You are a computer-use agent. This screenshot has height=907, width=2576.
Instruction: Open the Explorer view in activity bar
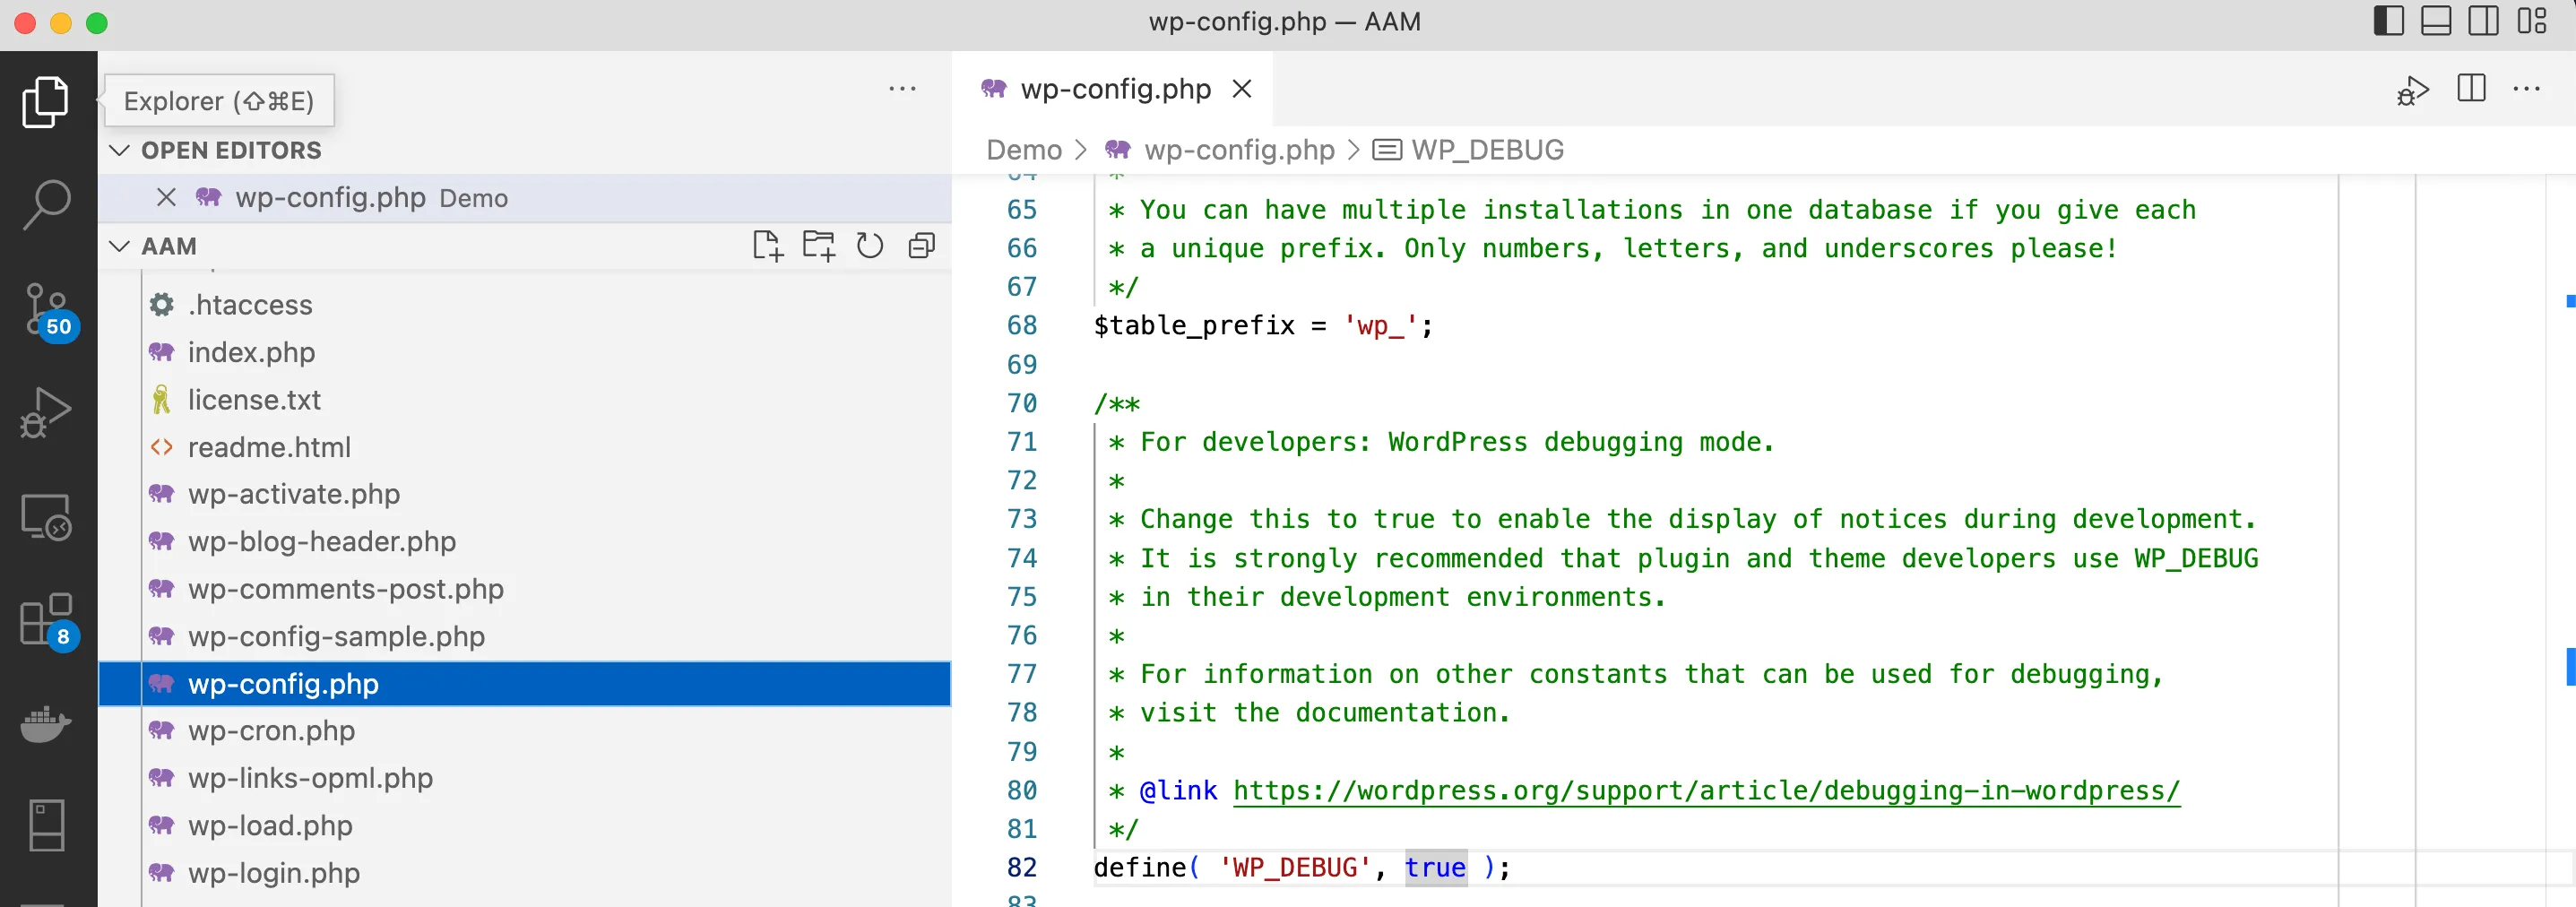pyautogui.click(x=46, y=102)
